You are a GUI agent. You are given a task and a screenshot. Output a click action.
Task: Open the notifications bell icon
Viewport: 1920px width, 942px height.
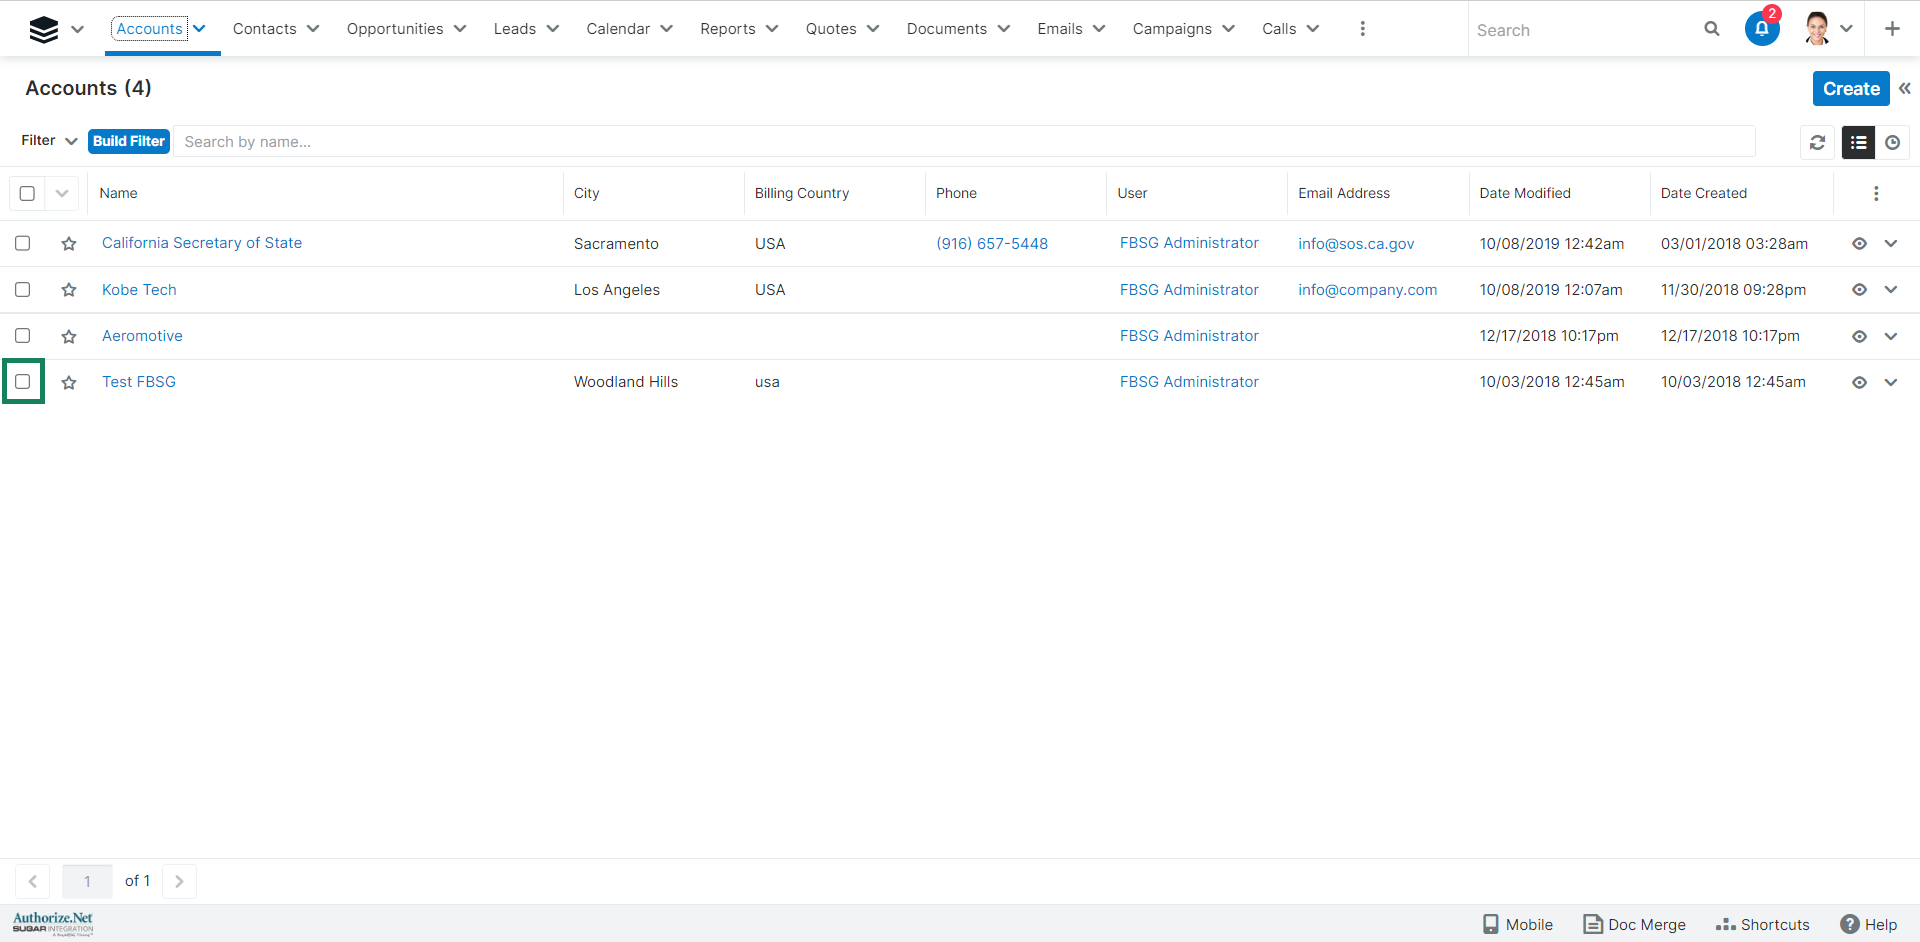1761,29
